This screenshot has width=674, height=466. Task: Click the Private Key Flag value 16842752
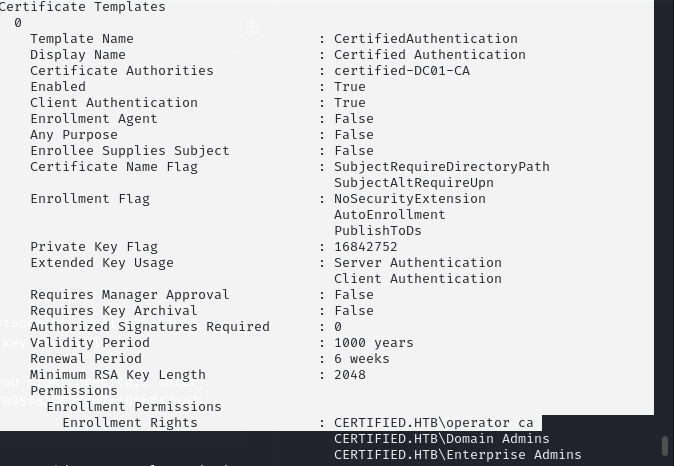[x=365, y=247]
